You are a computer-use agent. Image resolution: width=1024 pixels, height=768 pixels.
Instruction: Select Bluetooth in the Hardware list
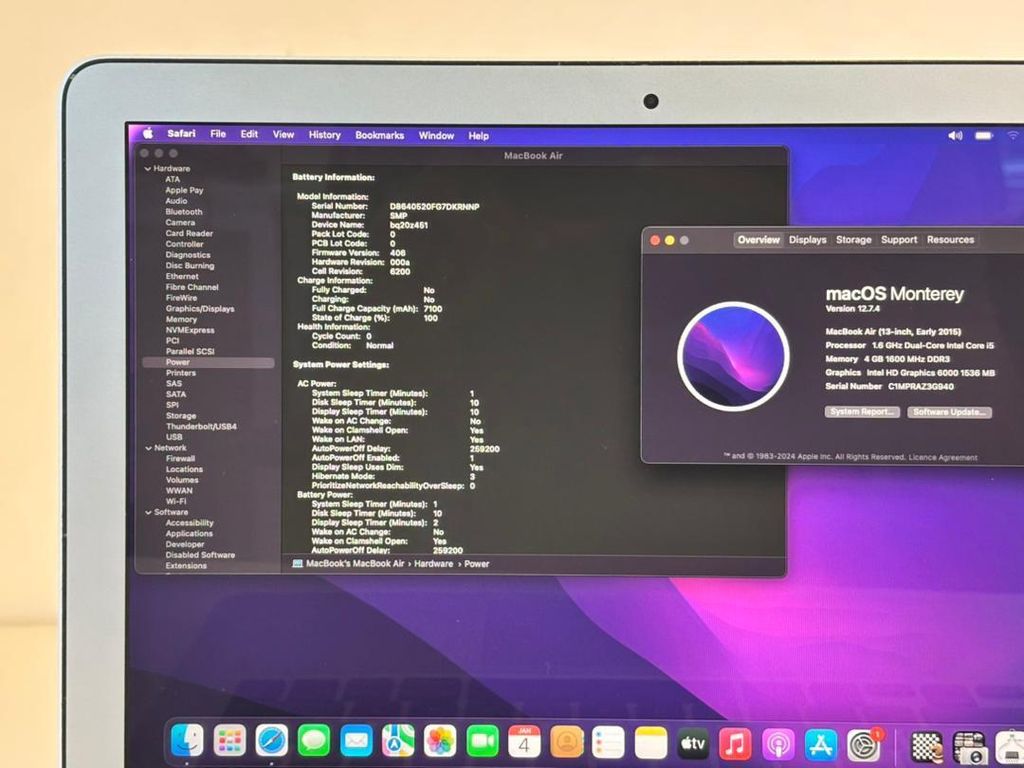(x=184, y=212)
